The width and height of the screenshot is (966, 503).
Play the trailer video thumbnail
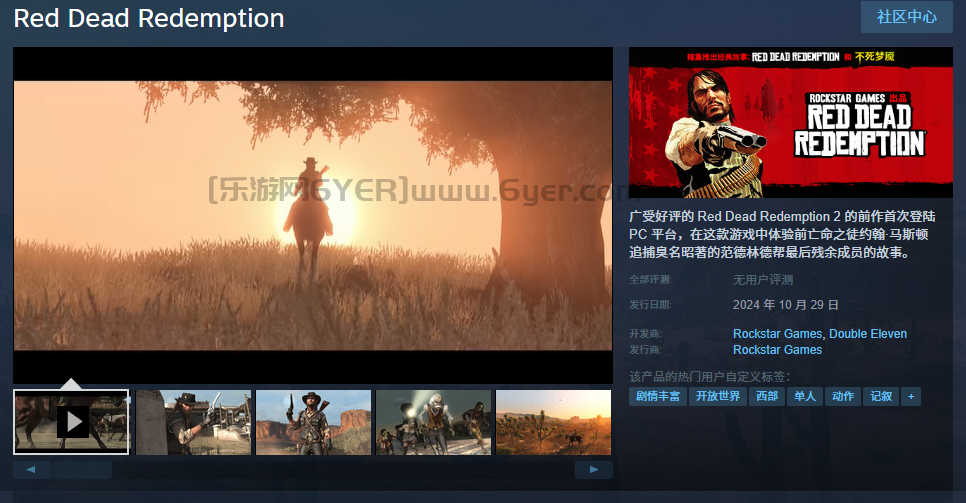(x=71, y=422)
